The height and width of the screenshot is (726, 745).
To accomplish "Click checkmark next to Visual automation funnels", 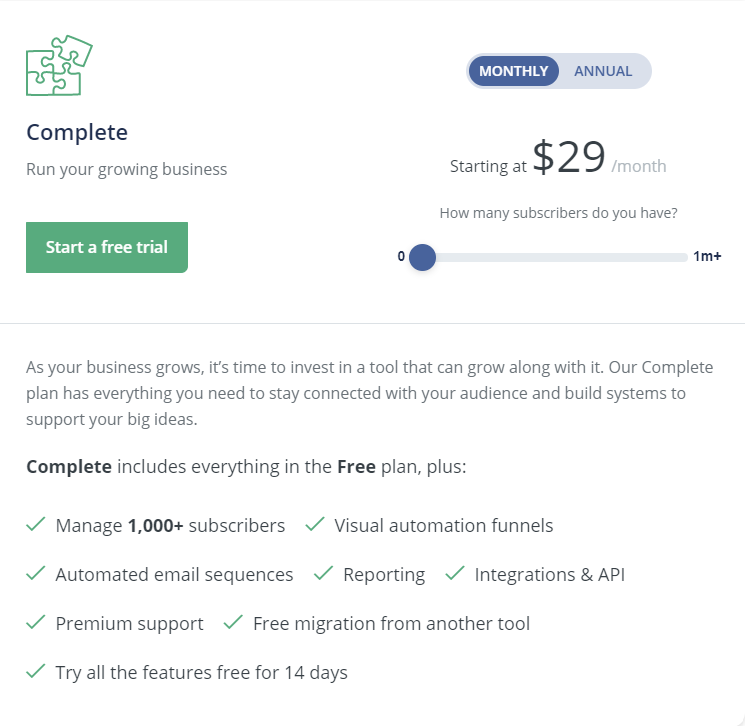I will pos(314,524).
